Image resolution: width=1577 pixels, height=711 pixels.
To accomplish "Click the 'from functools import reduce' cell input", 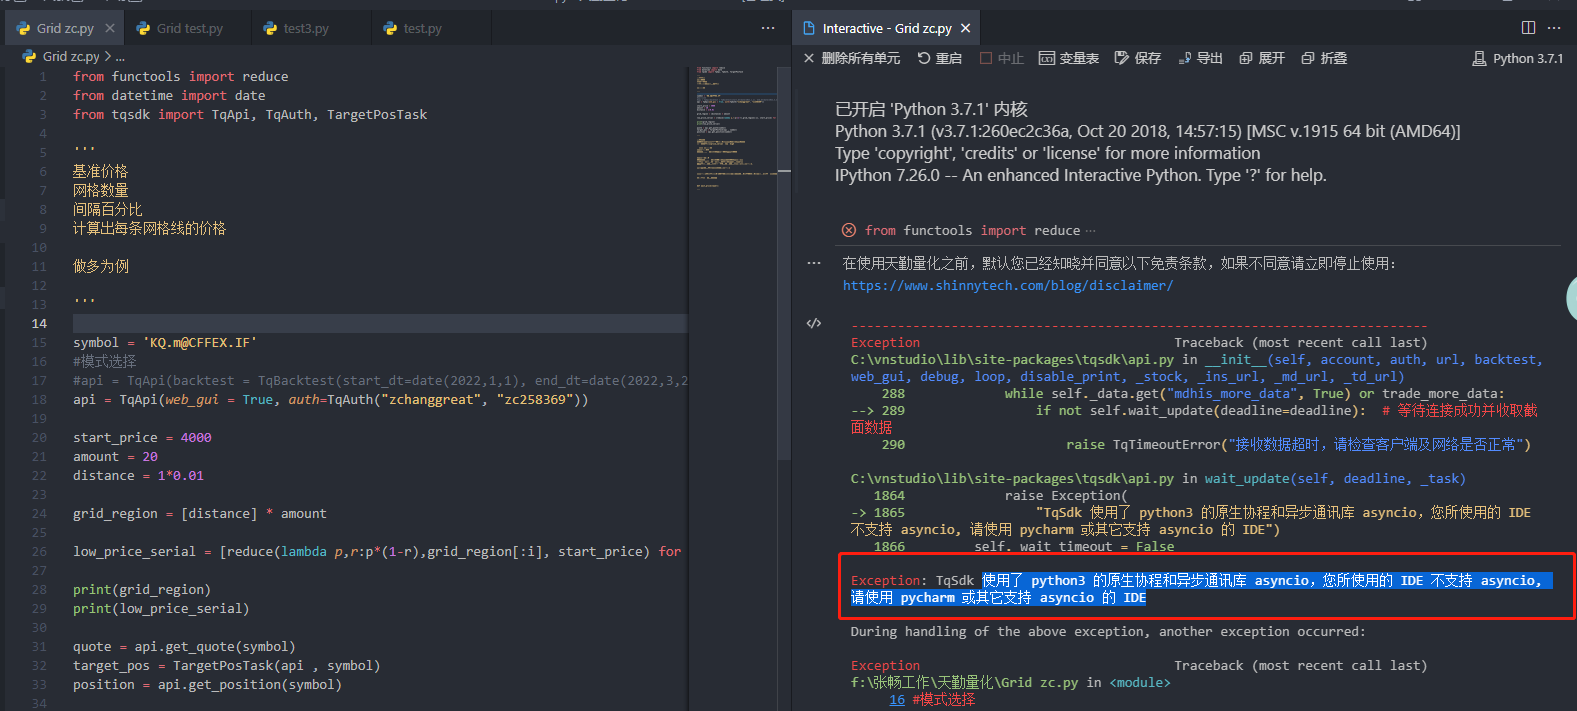I will 973,230.
